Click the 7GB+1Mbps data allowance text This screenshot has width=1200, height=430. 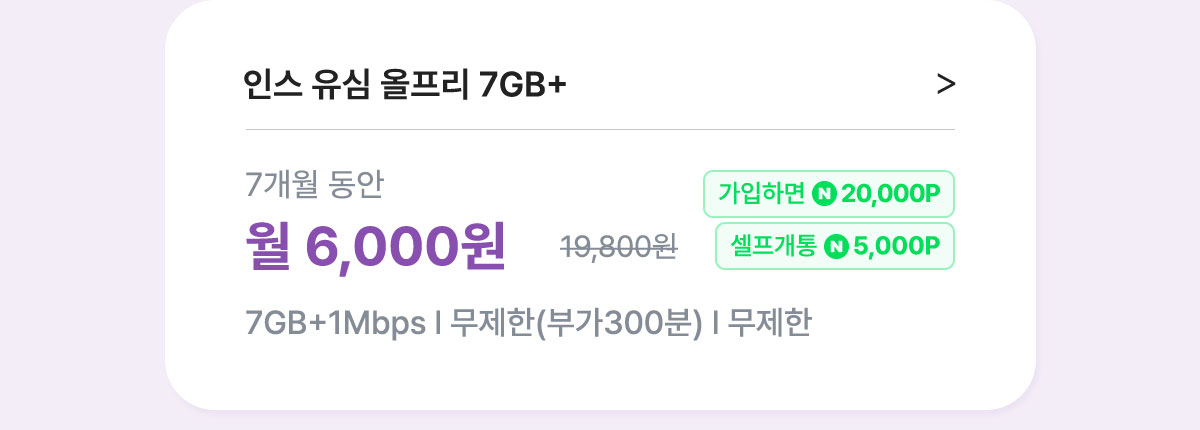point(334,324)
